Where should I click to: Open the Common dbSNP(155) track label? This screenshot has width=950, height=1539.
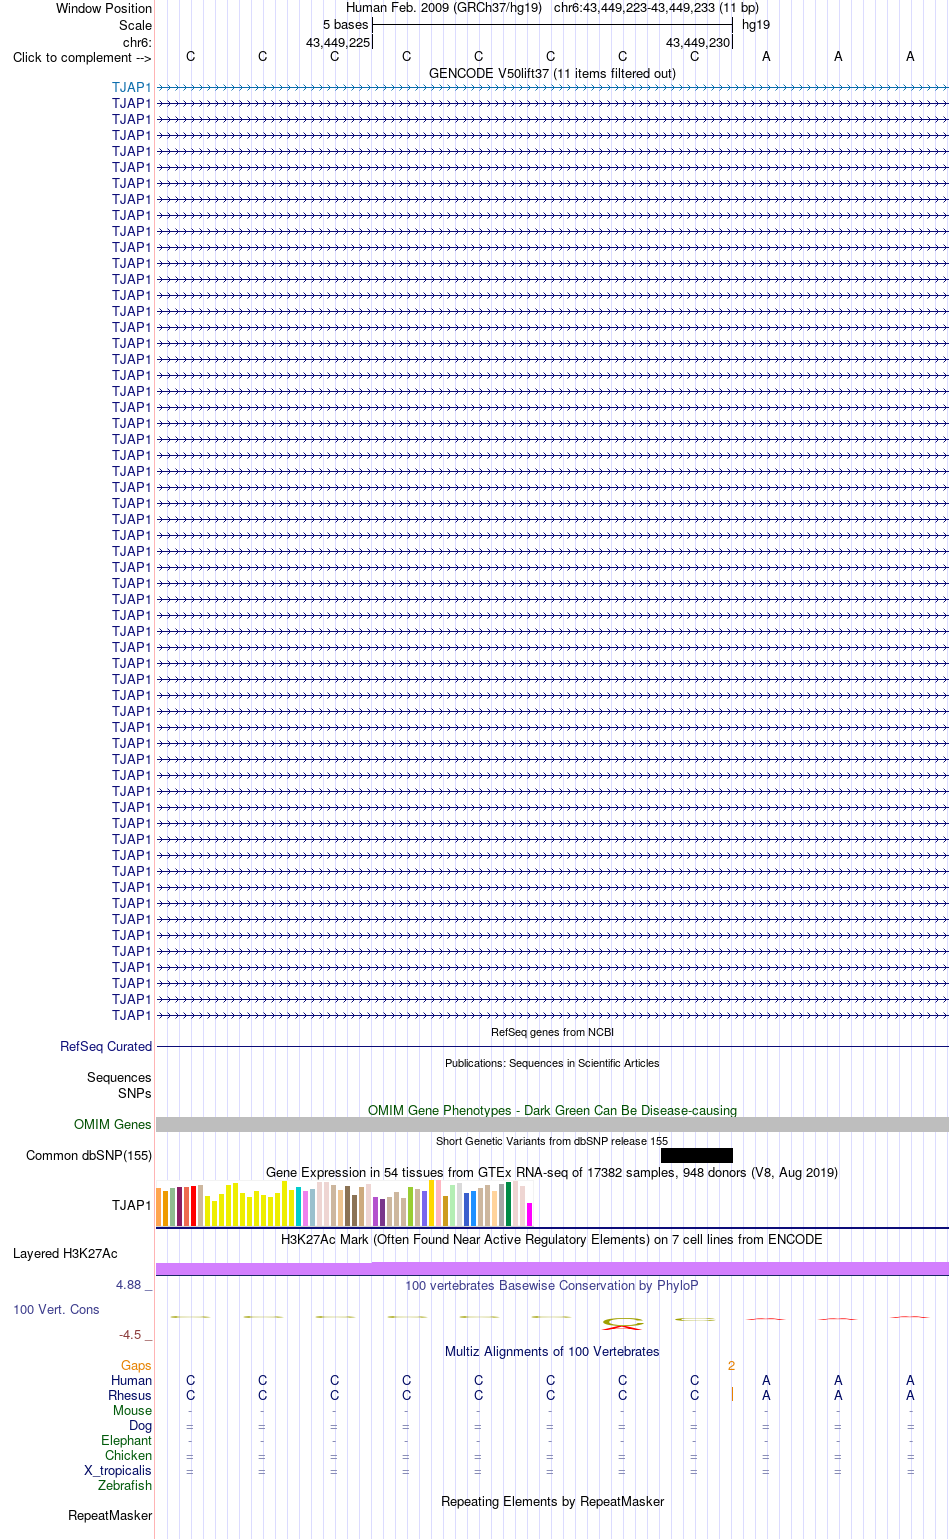pos(89,1155)
